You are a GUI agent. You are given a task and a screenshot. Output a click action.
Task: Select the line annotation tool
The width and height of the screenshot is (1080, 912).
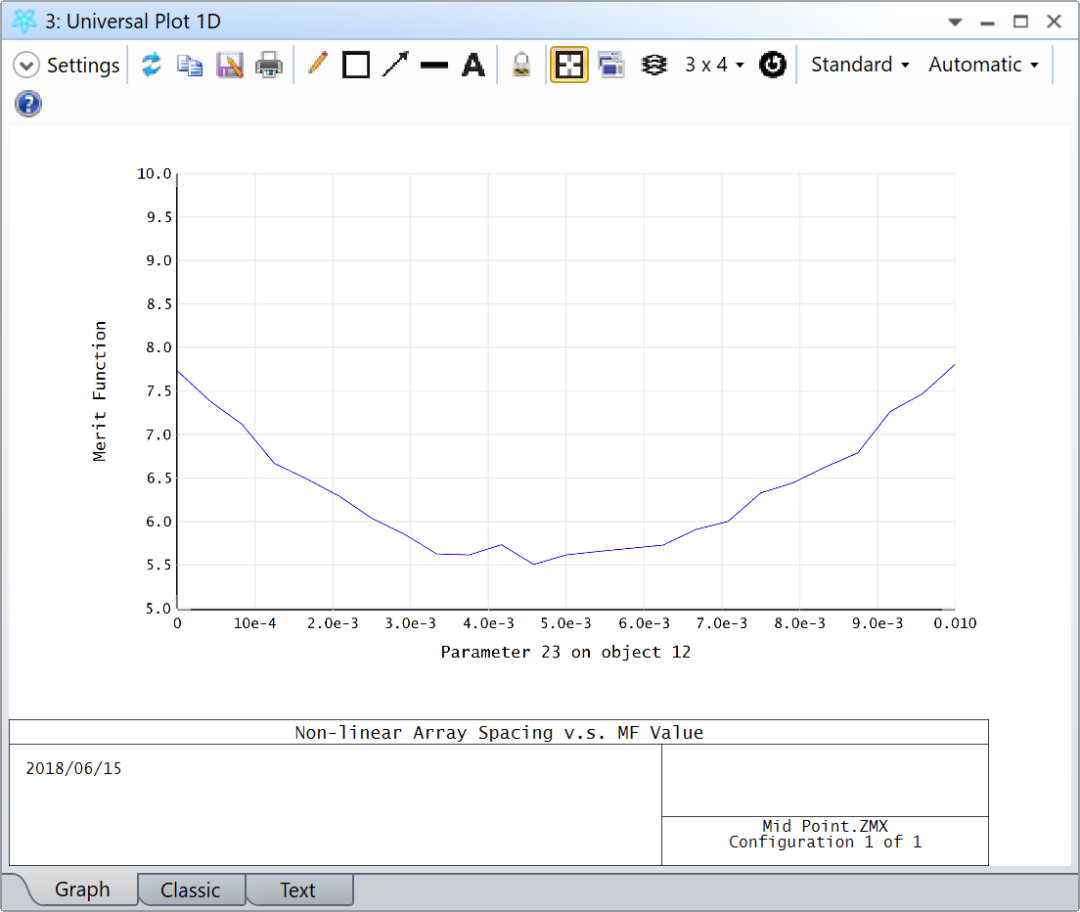click(318, 64)
